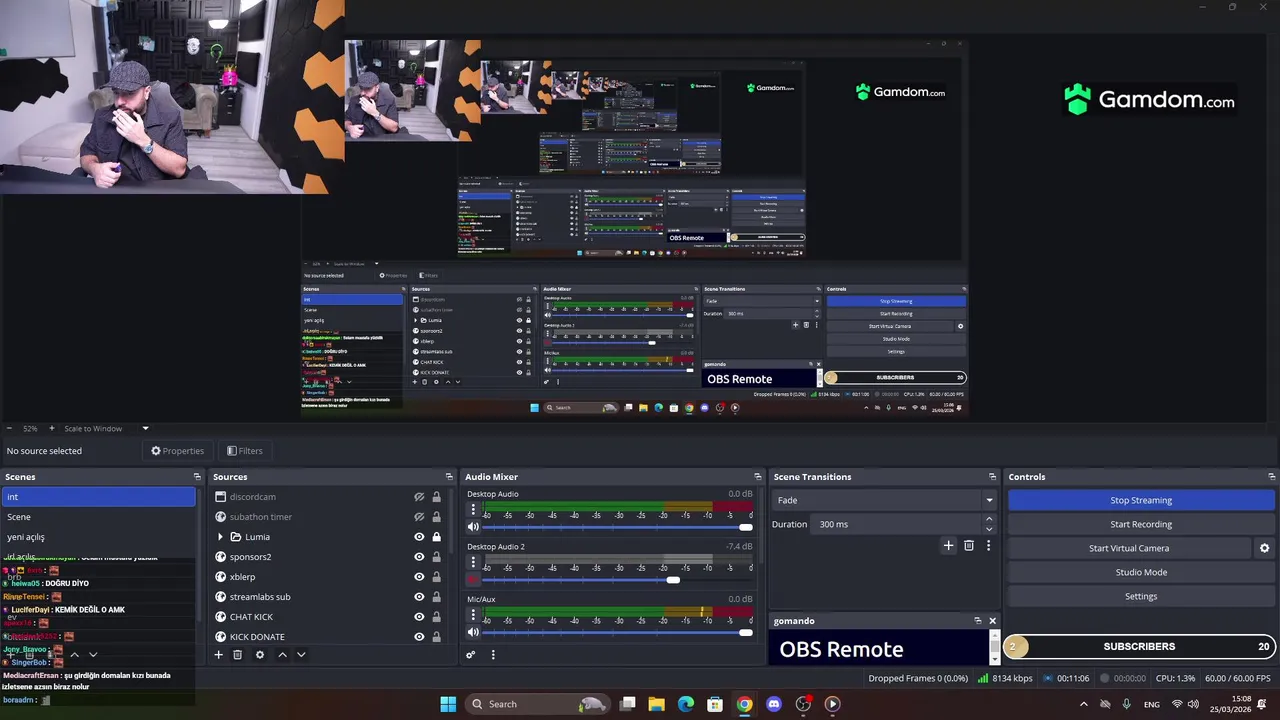Select the 'Scene' scene entry
The width and height of the screenshot is (1280, 720).
pos(99,517)
